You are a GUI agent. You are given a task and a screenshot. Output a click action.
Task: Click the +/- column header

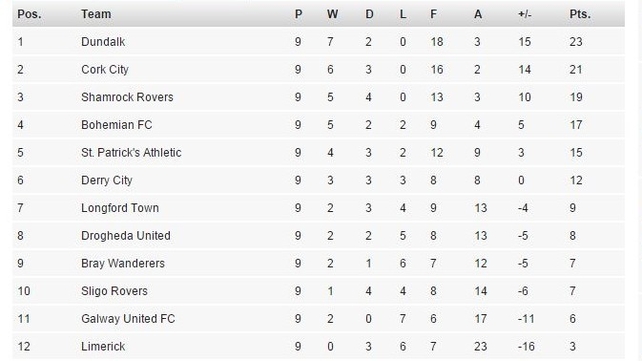(524, 14)
